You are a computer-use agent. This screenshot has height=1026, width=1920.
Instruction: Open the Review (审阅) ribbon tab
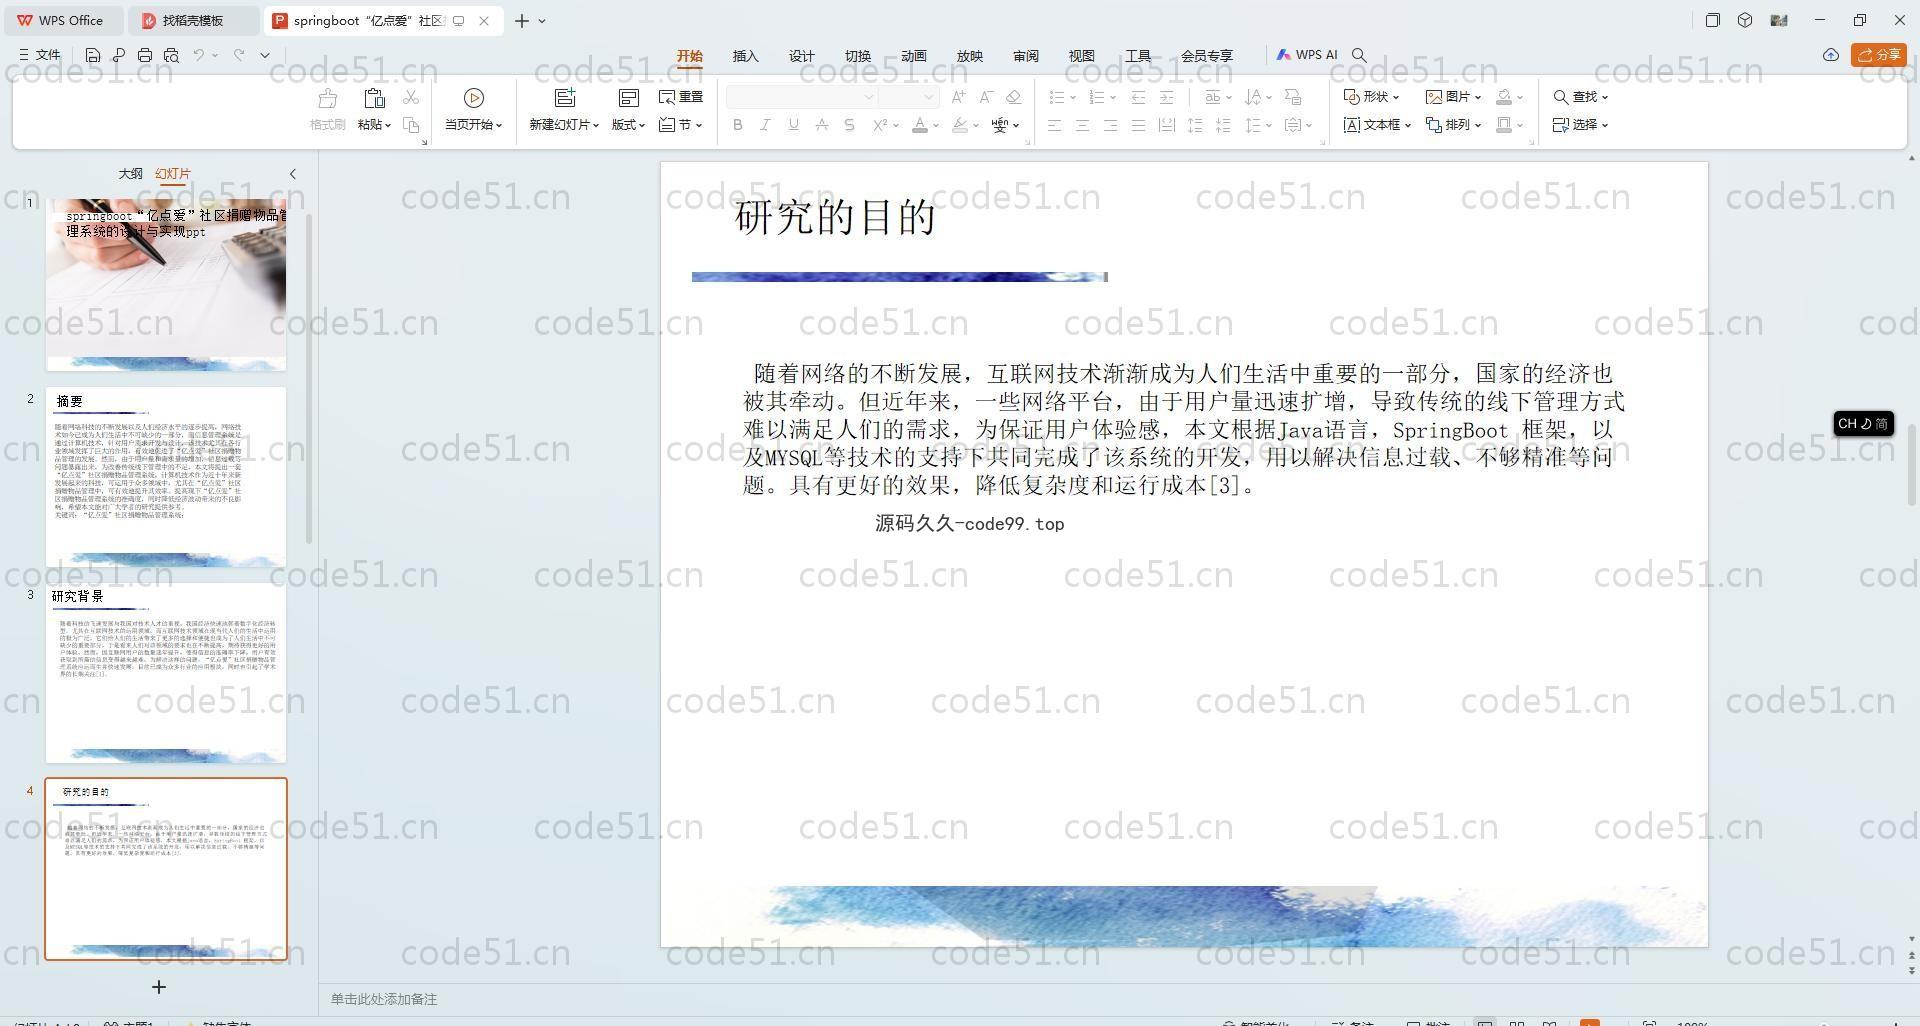(1026, 56)
